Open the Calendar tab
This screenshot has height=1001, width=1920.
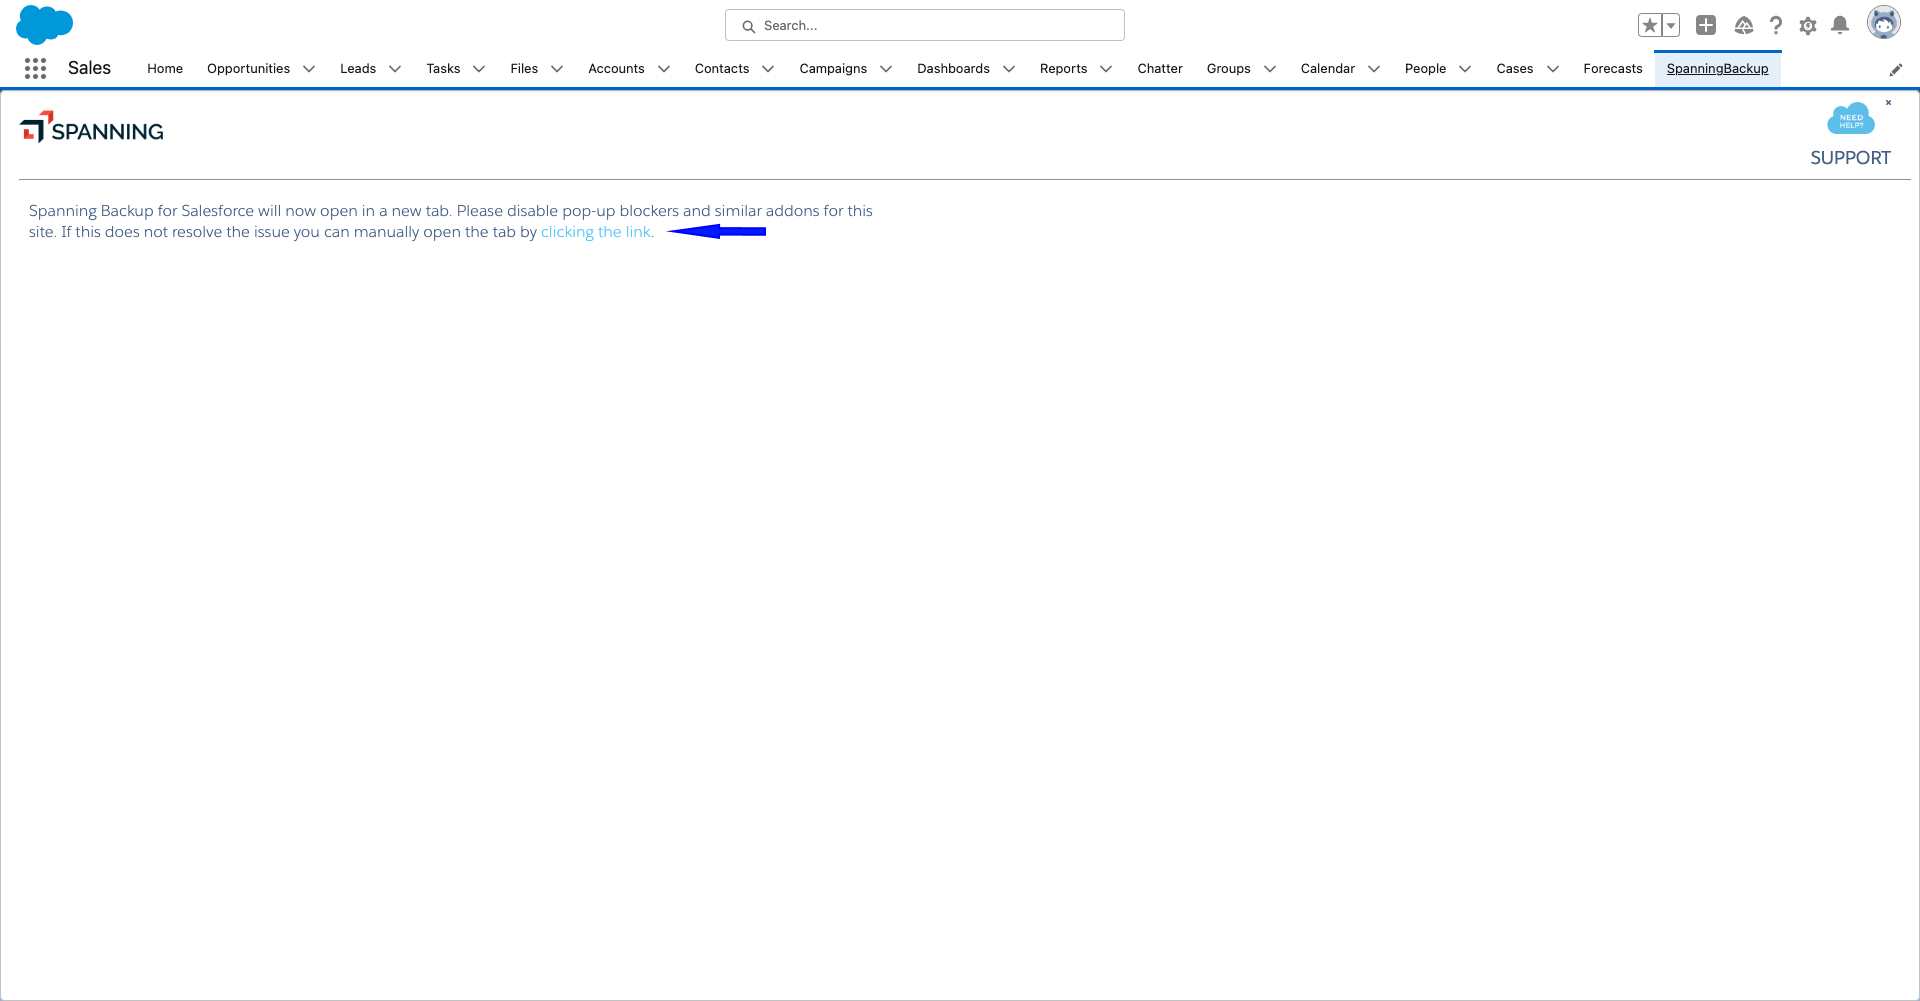tap(1328, 69)
